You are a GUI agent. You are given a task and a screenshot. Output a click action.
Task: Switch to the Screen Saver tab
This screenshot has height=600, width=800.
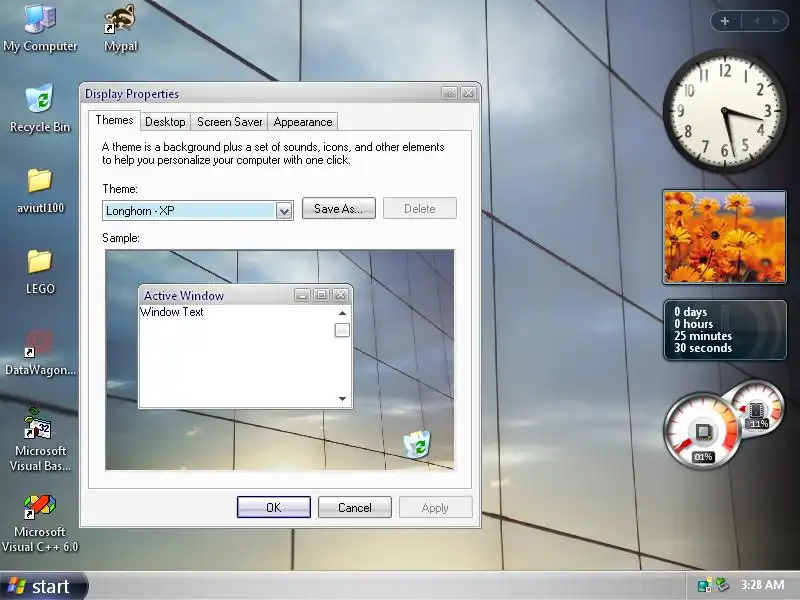coord(230,122)
